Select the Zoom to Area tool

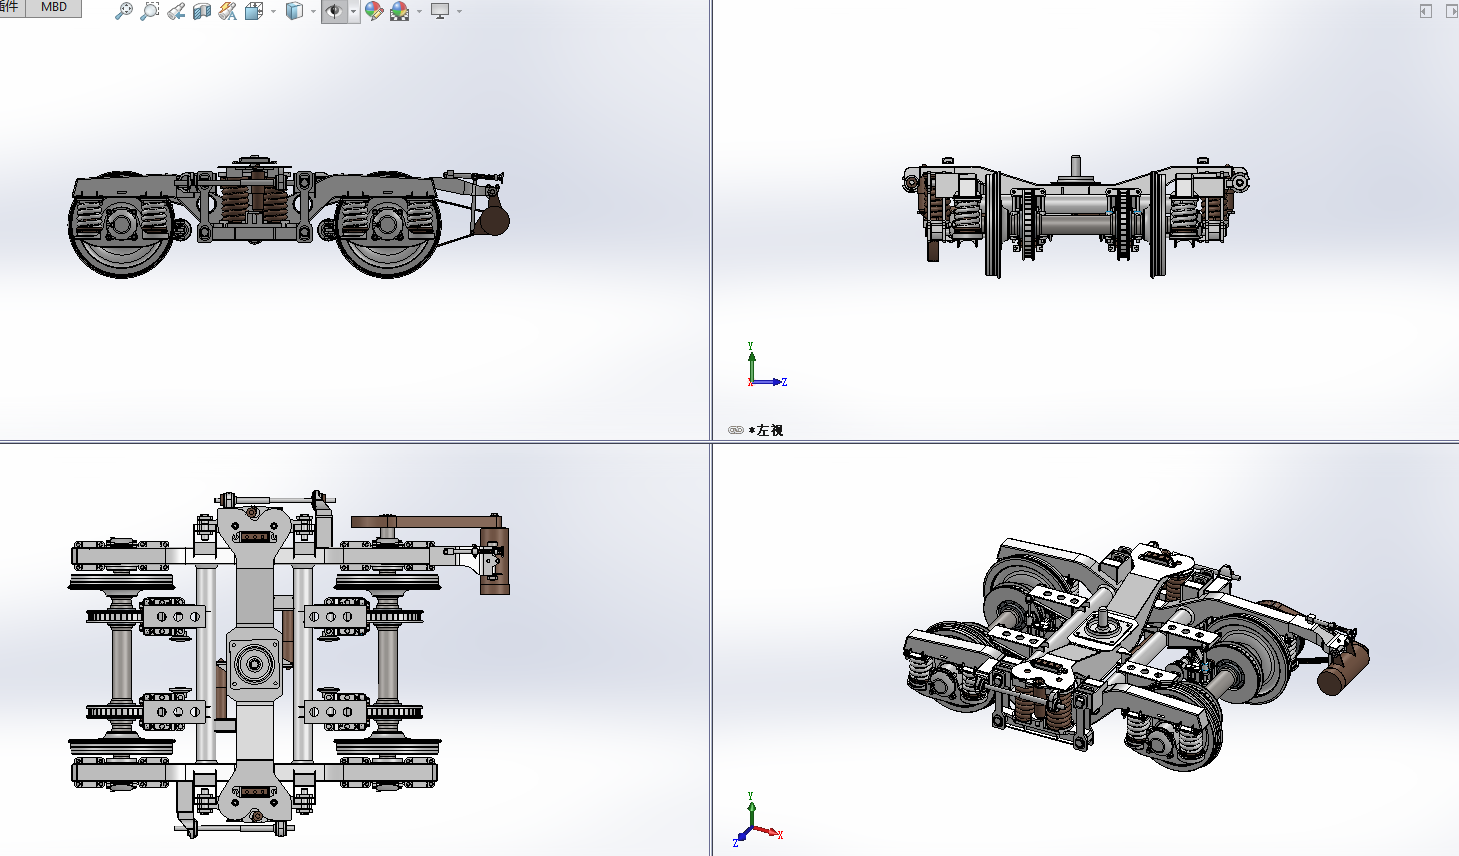(x=149, y=11)
